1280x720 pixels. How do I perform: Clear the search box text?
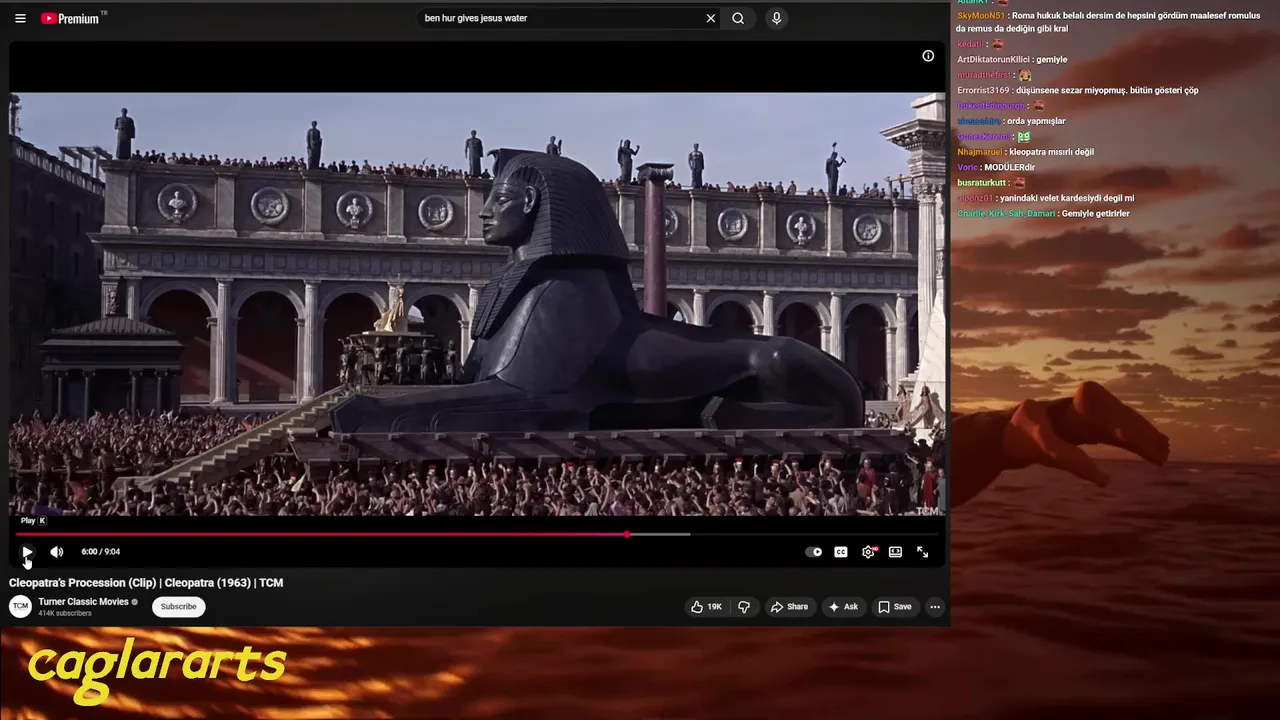click(x=711, y=18)
